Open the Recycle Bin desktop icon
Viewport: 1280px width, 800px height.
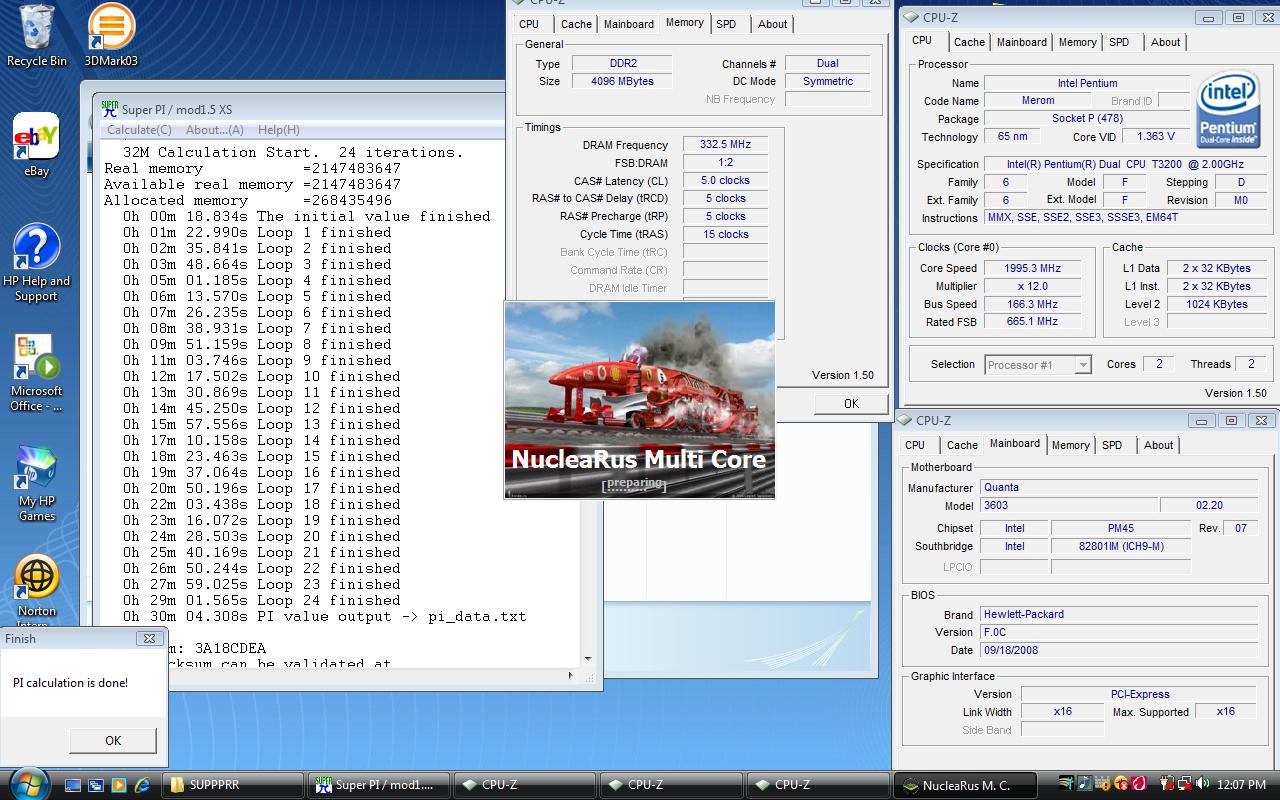(x=36, y=36)
